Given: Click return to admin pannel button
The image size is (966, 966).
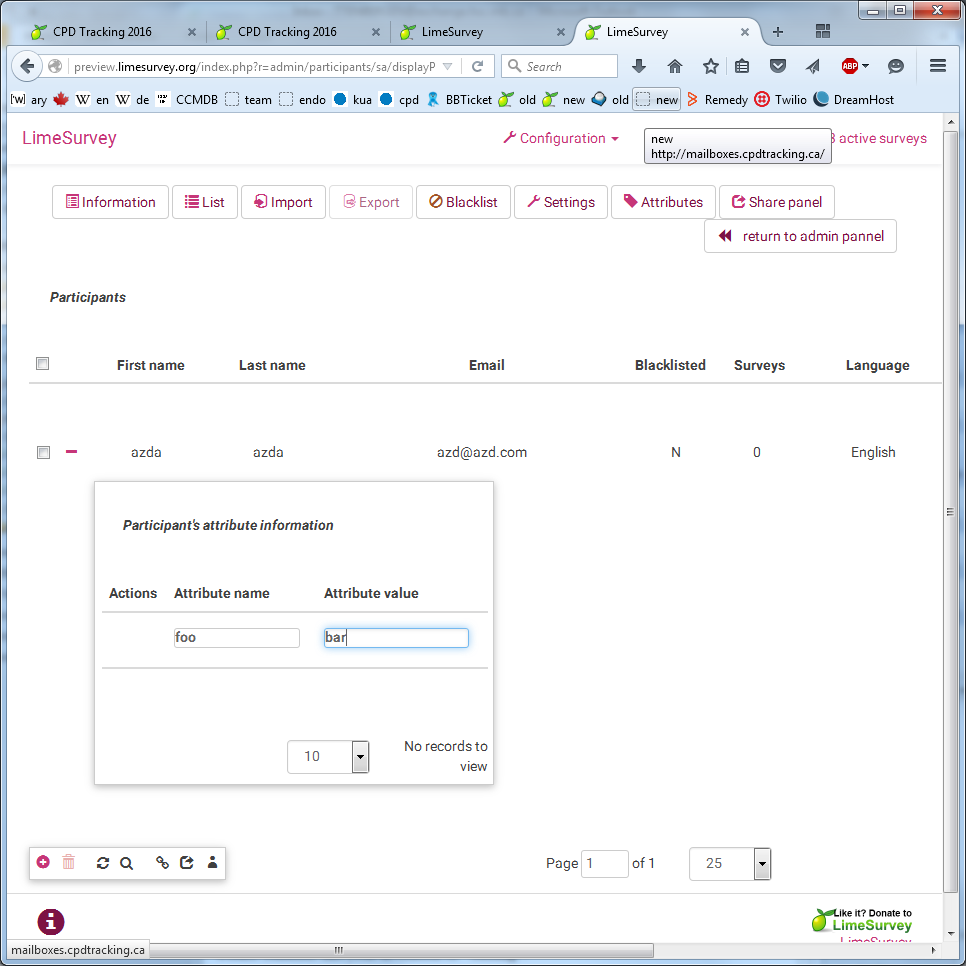Looking at the screenshot, I should pos(800,236).
